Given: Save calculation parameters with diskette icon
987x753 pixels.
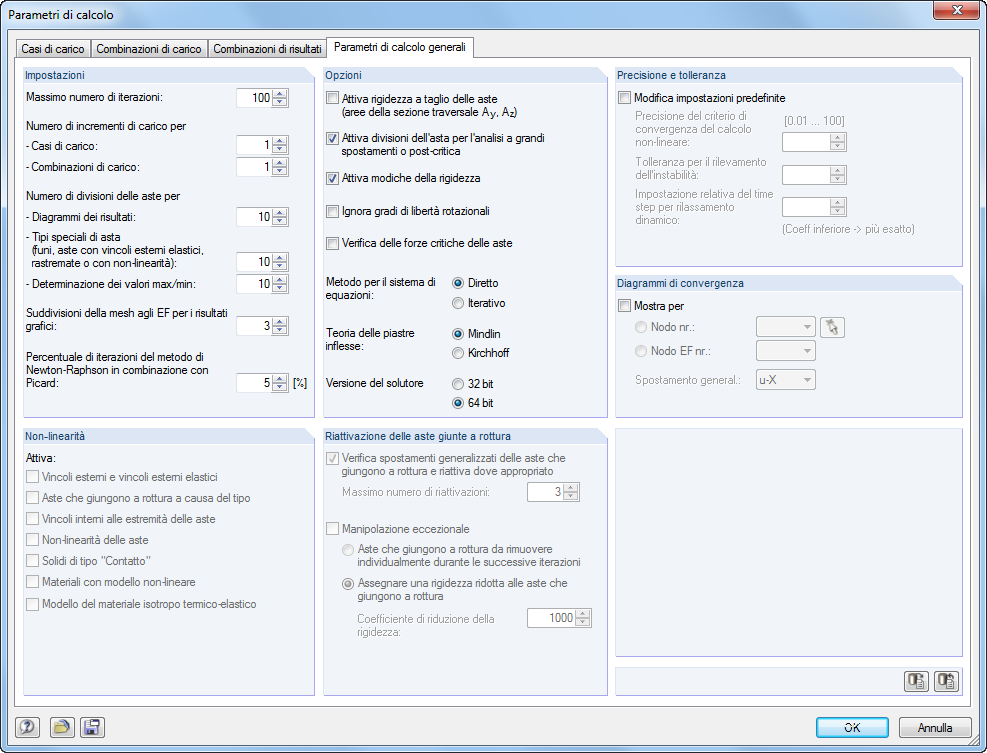Looking at the screenshot, I should click(92, 727).
